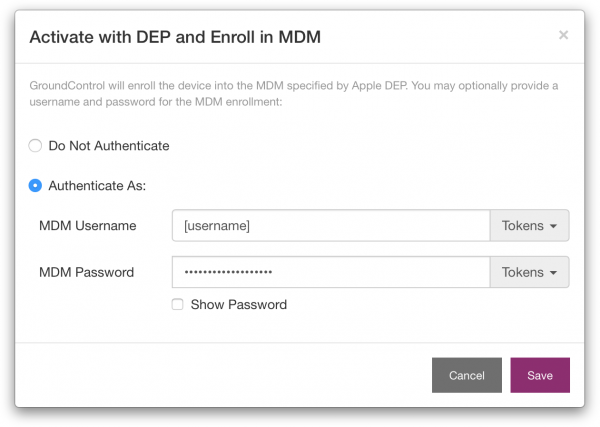600x427 pixels.
Task: Click the 'Activate with DEP and Enroll in MDM' title
Action: (175, 37)
